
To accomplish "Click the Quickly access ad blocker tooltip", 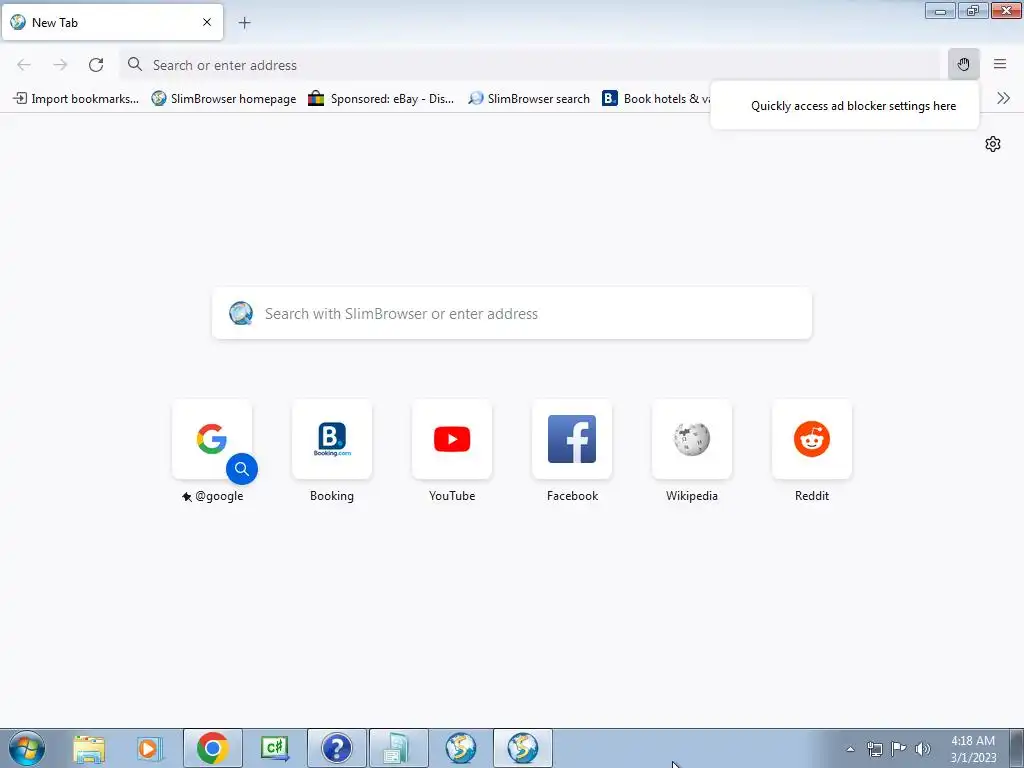I will 845,106.
